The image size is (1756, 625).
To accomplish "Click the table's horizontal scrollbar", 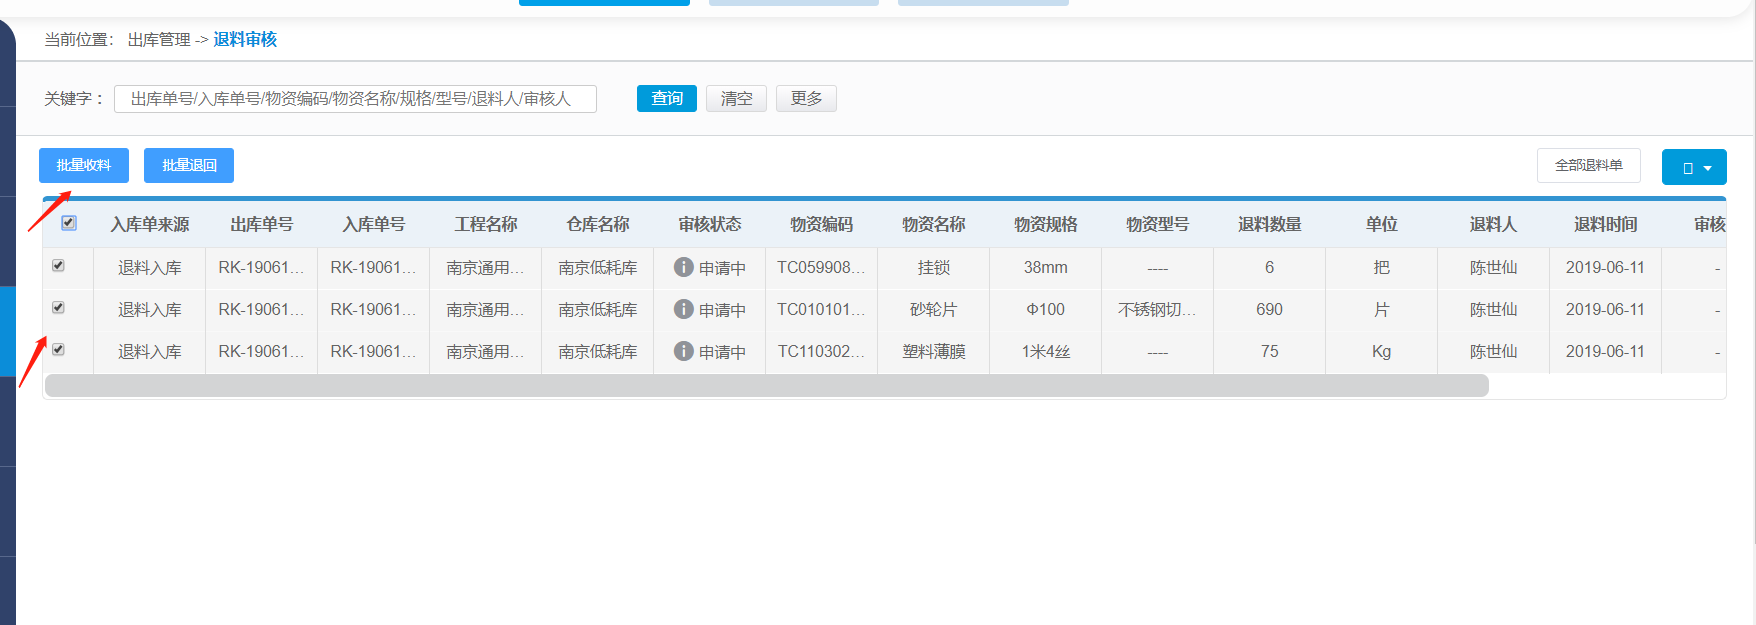I will (x=766, y=386).
